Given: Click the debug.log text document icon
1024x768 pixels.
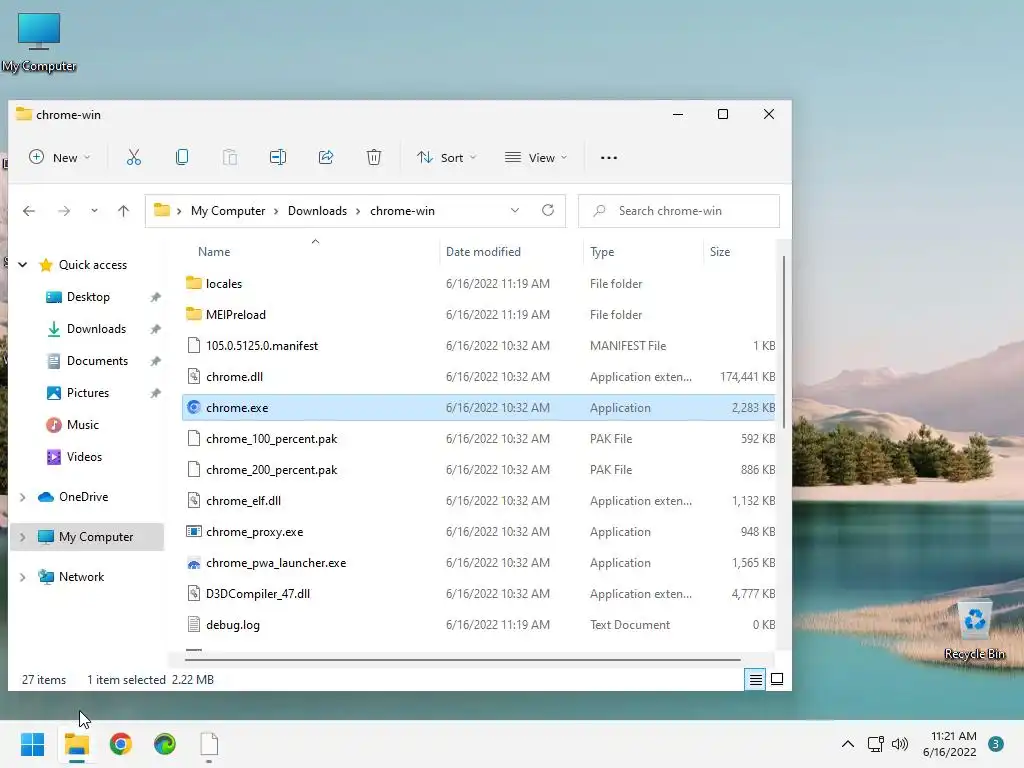Looking at the screenshot, I should click(194, 624).
